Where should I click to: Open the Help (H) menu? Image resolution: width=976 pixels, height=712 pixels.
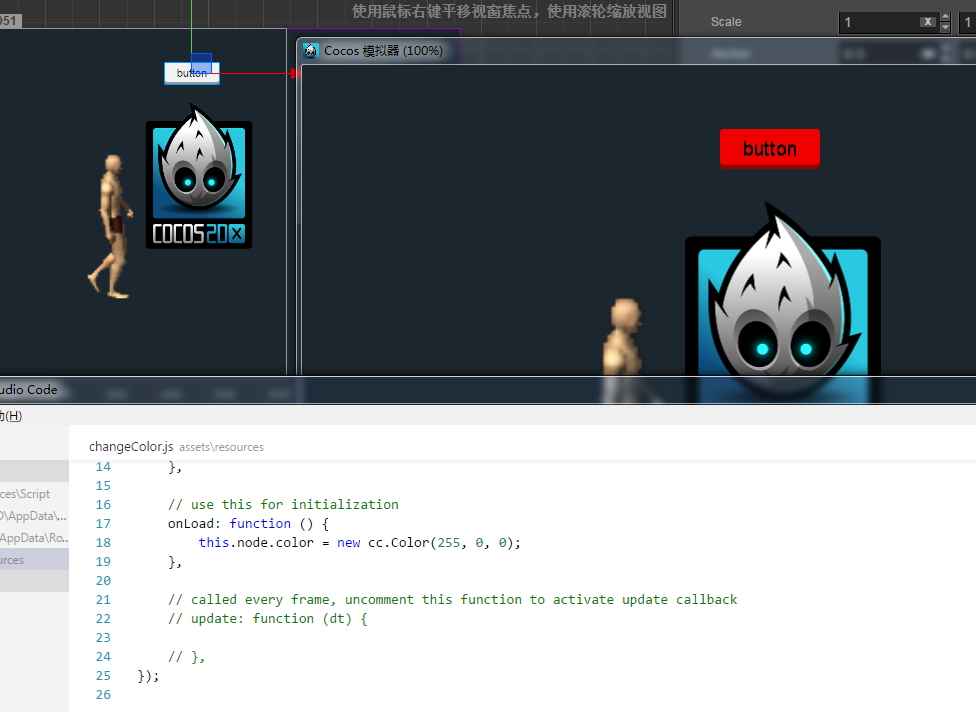[x=11, y=416]
